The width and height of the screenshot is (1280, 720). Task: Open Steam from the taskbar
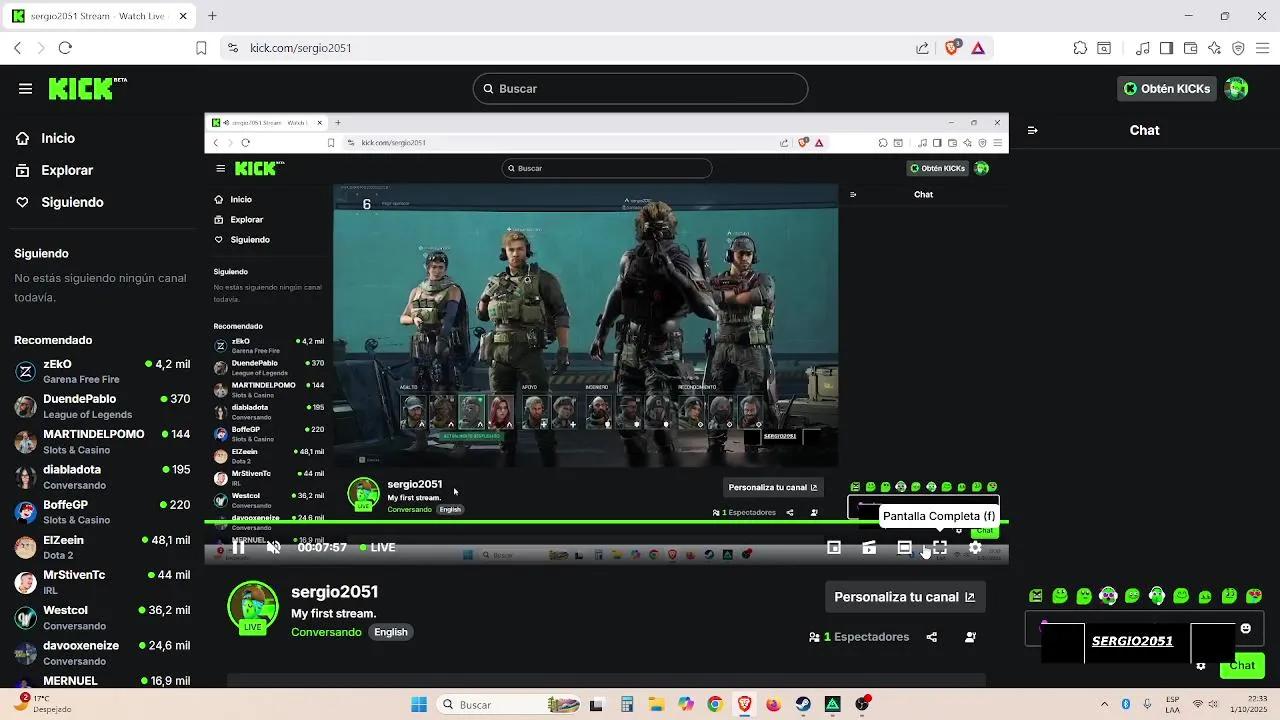point(803,704)
